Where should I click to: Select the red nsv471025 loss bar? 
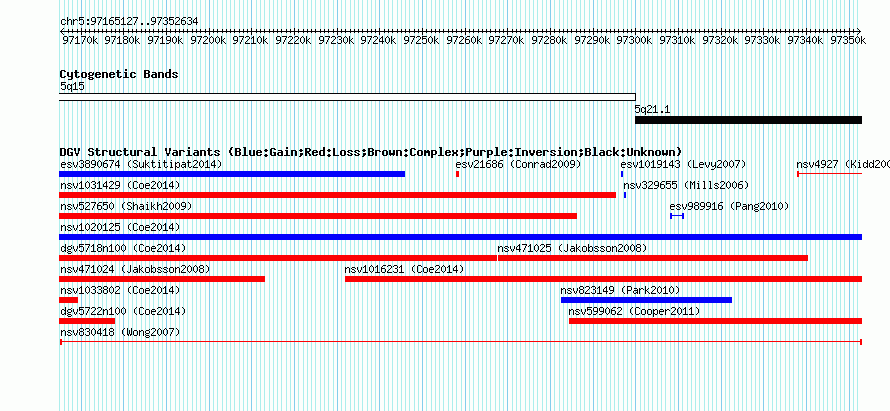point(653,258)
